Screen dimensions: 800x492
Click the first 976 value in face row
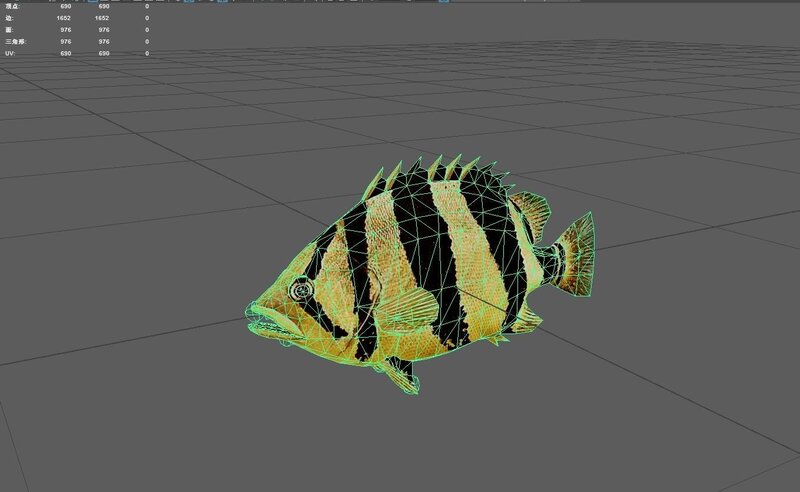click(x=66, y=30)
